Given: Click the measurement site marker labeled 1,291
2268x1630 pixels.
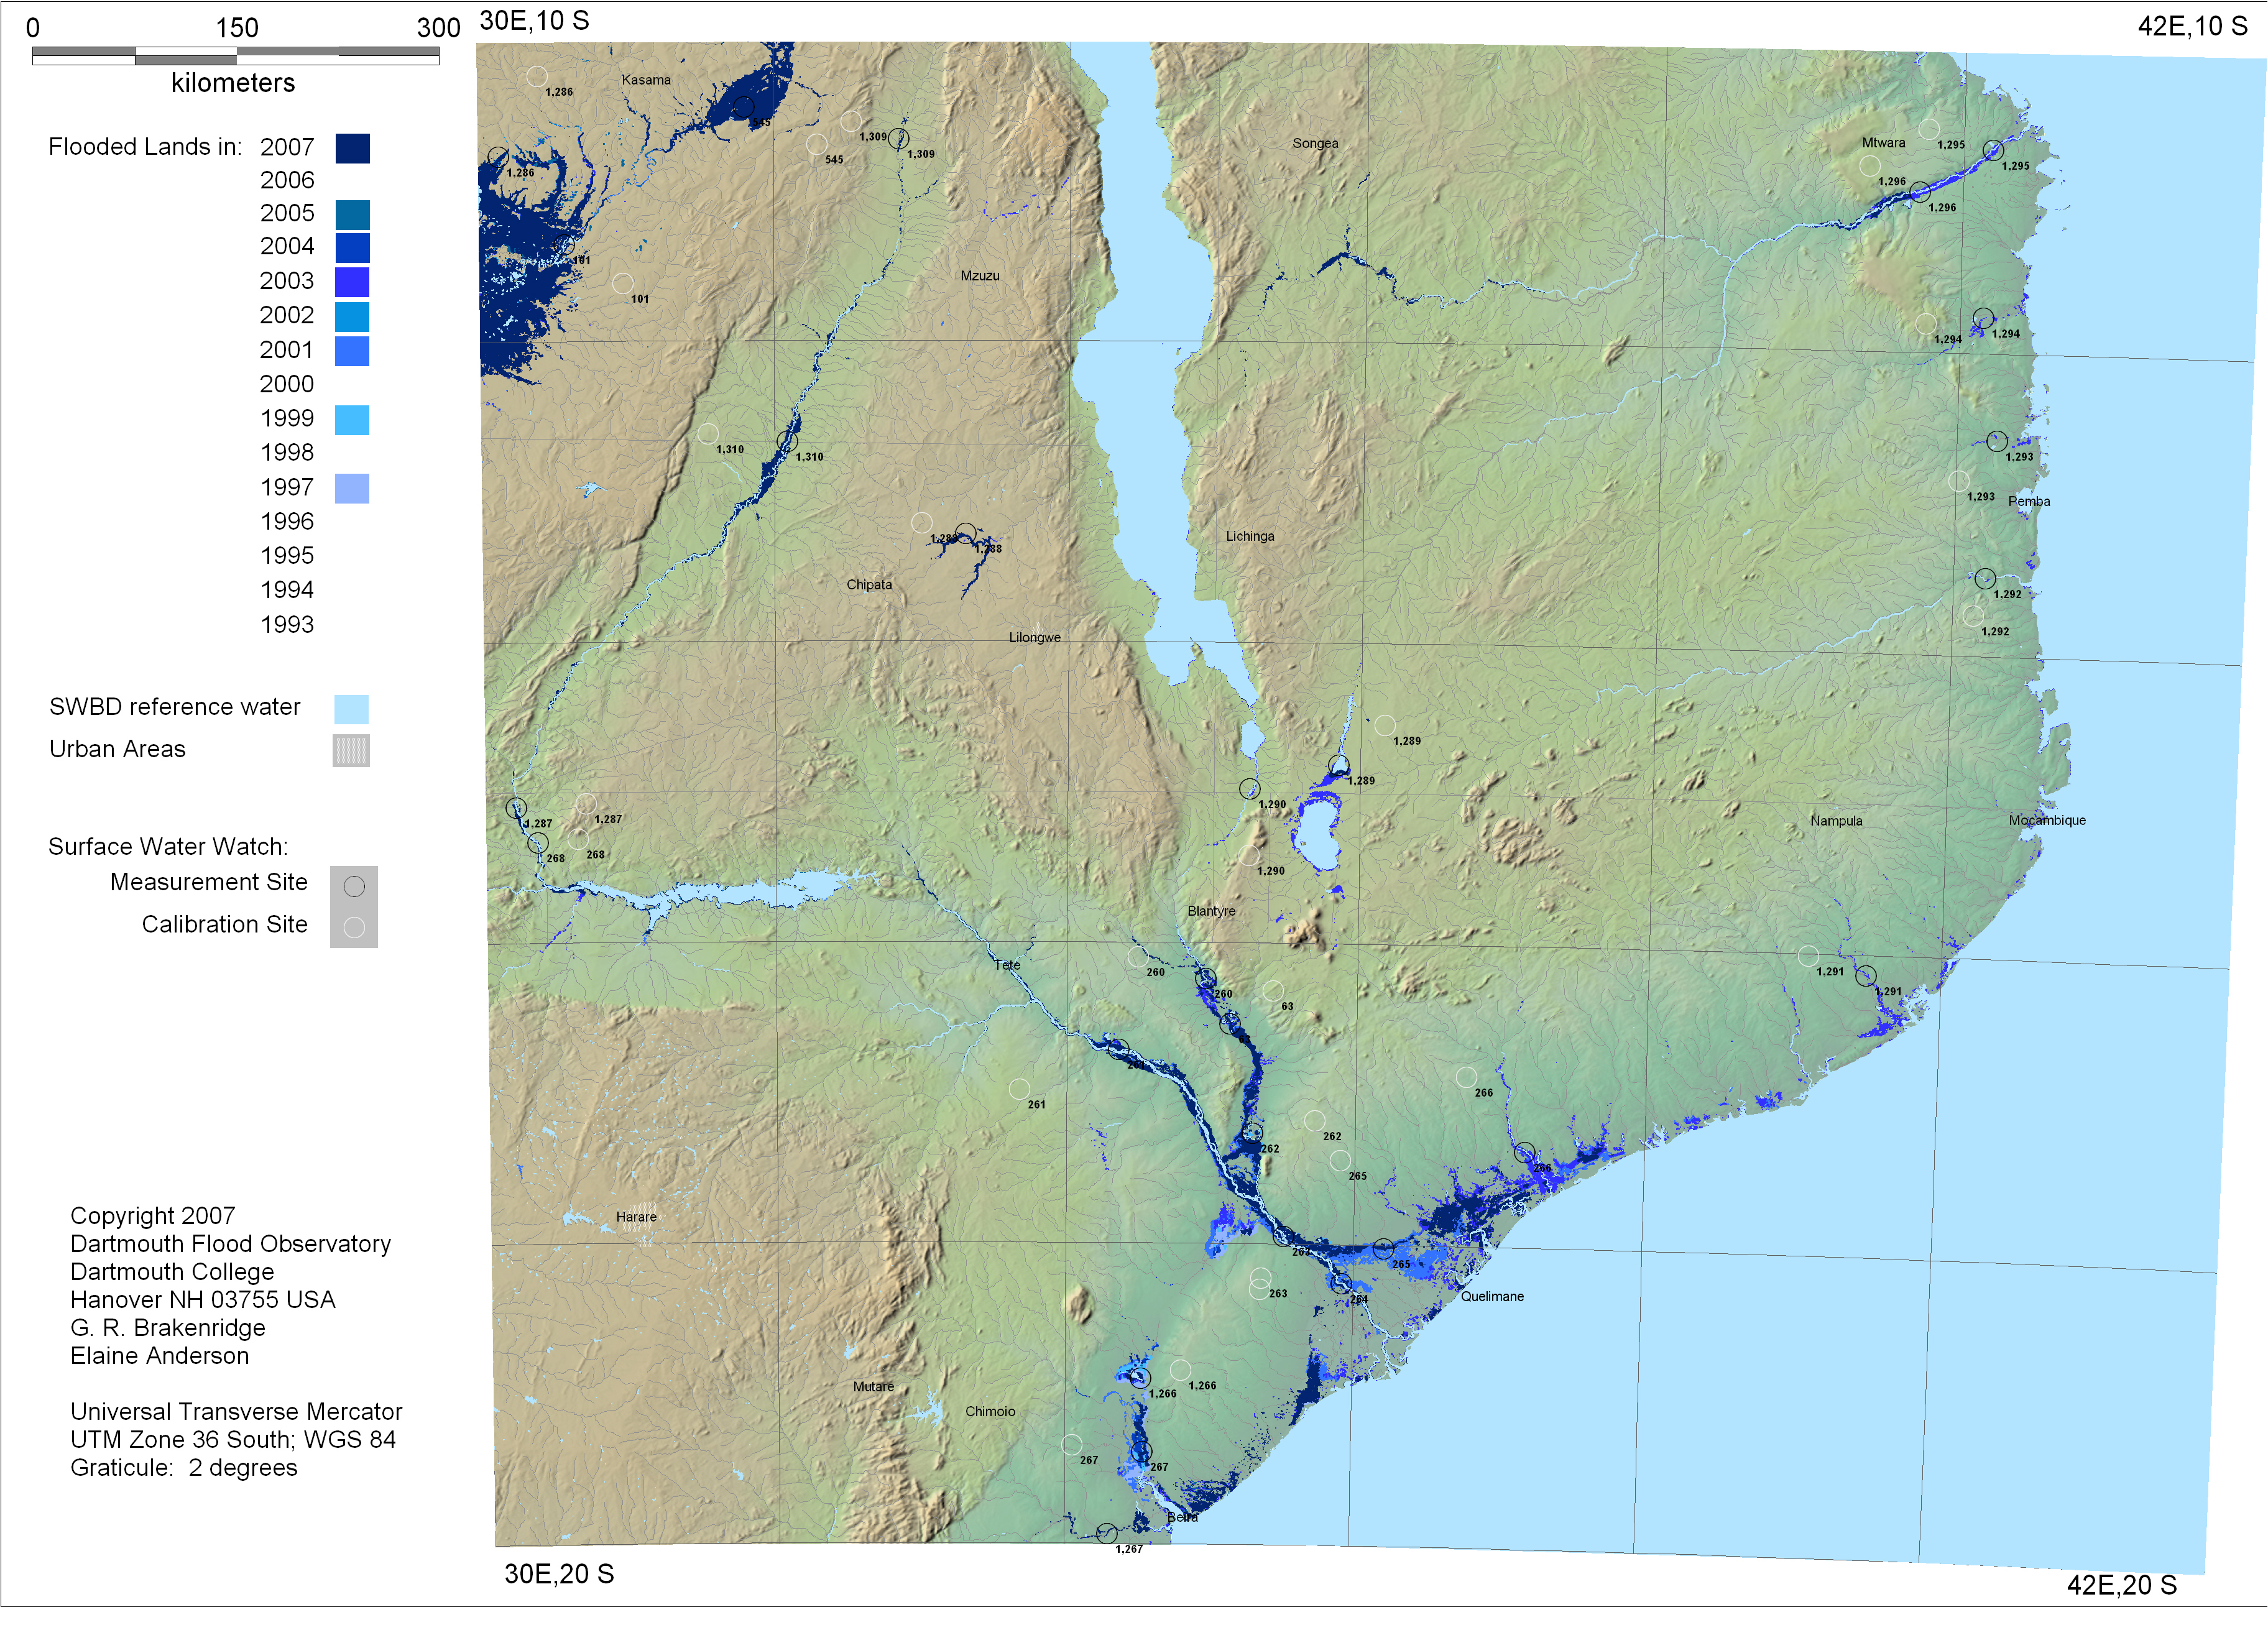Looking at the screenshot, I should click(x=1865, y=976).
